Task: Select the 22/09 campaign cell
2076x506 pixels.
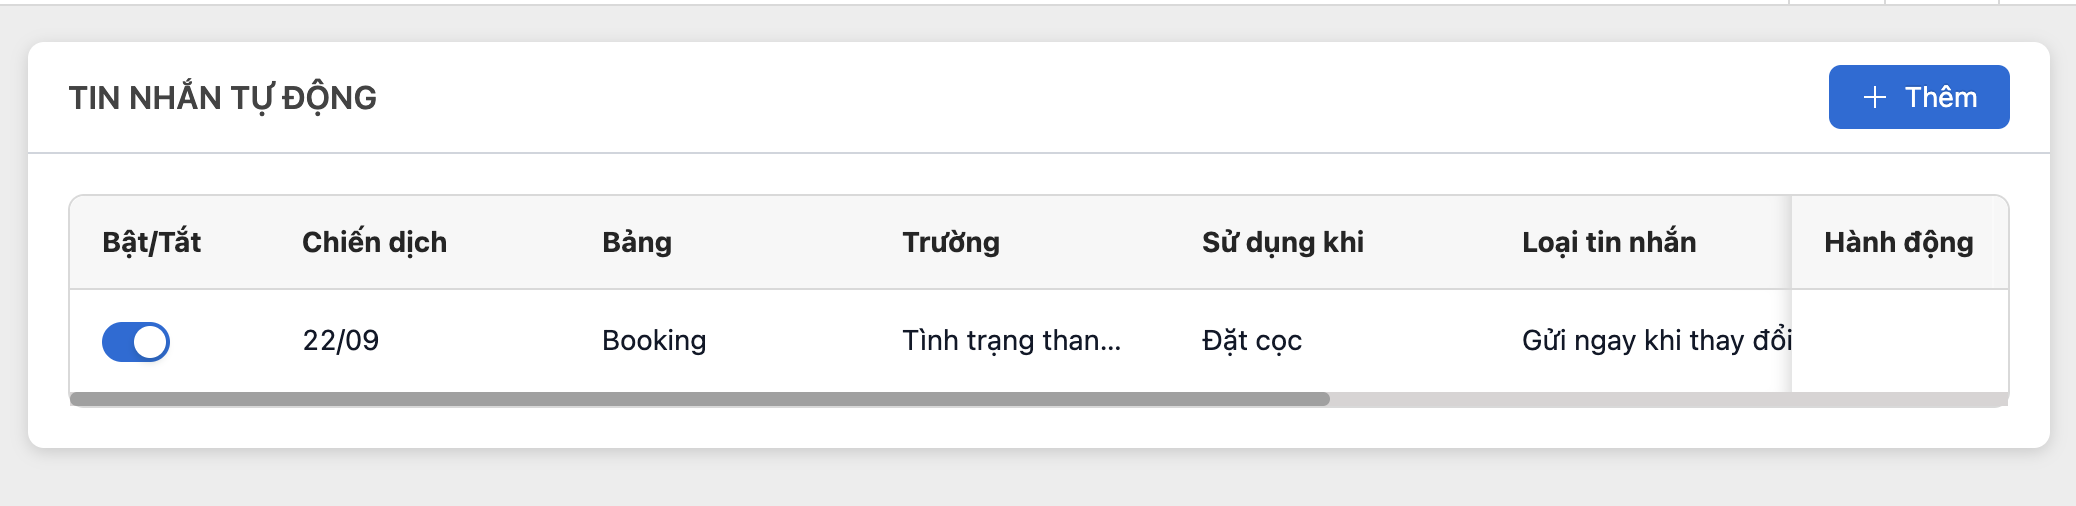Action: (x=341, y=341)
